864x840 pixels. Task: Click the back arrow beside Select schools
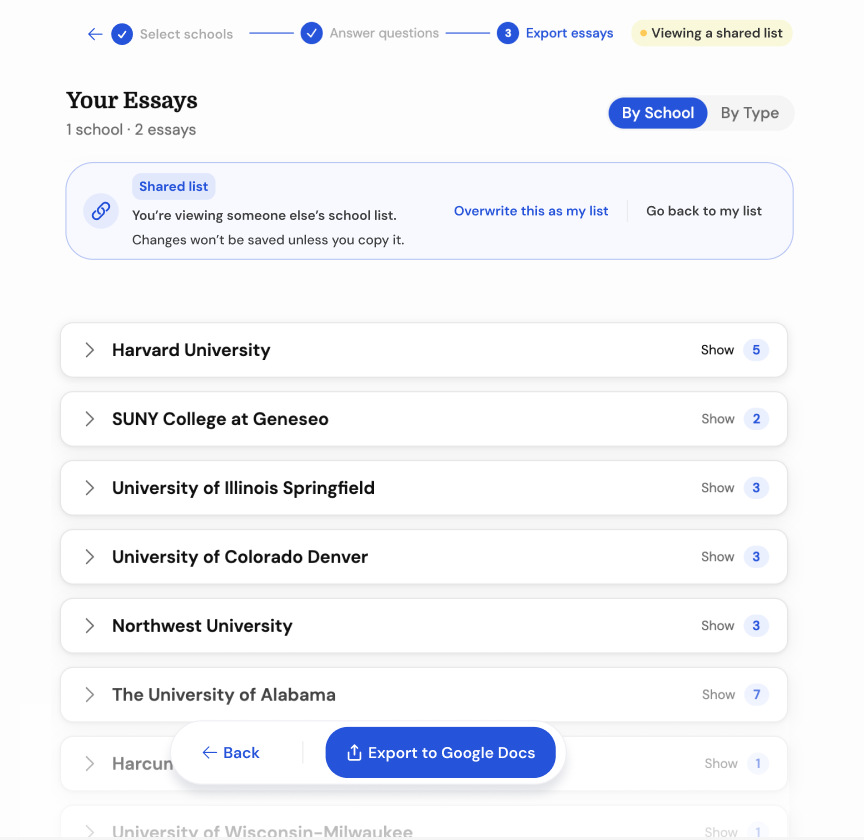click(x=95, y=34)
